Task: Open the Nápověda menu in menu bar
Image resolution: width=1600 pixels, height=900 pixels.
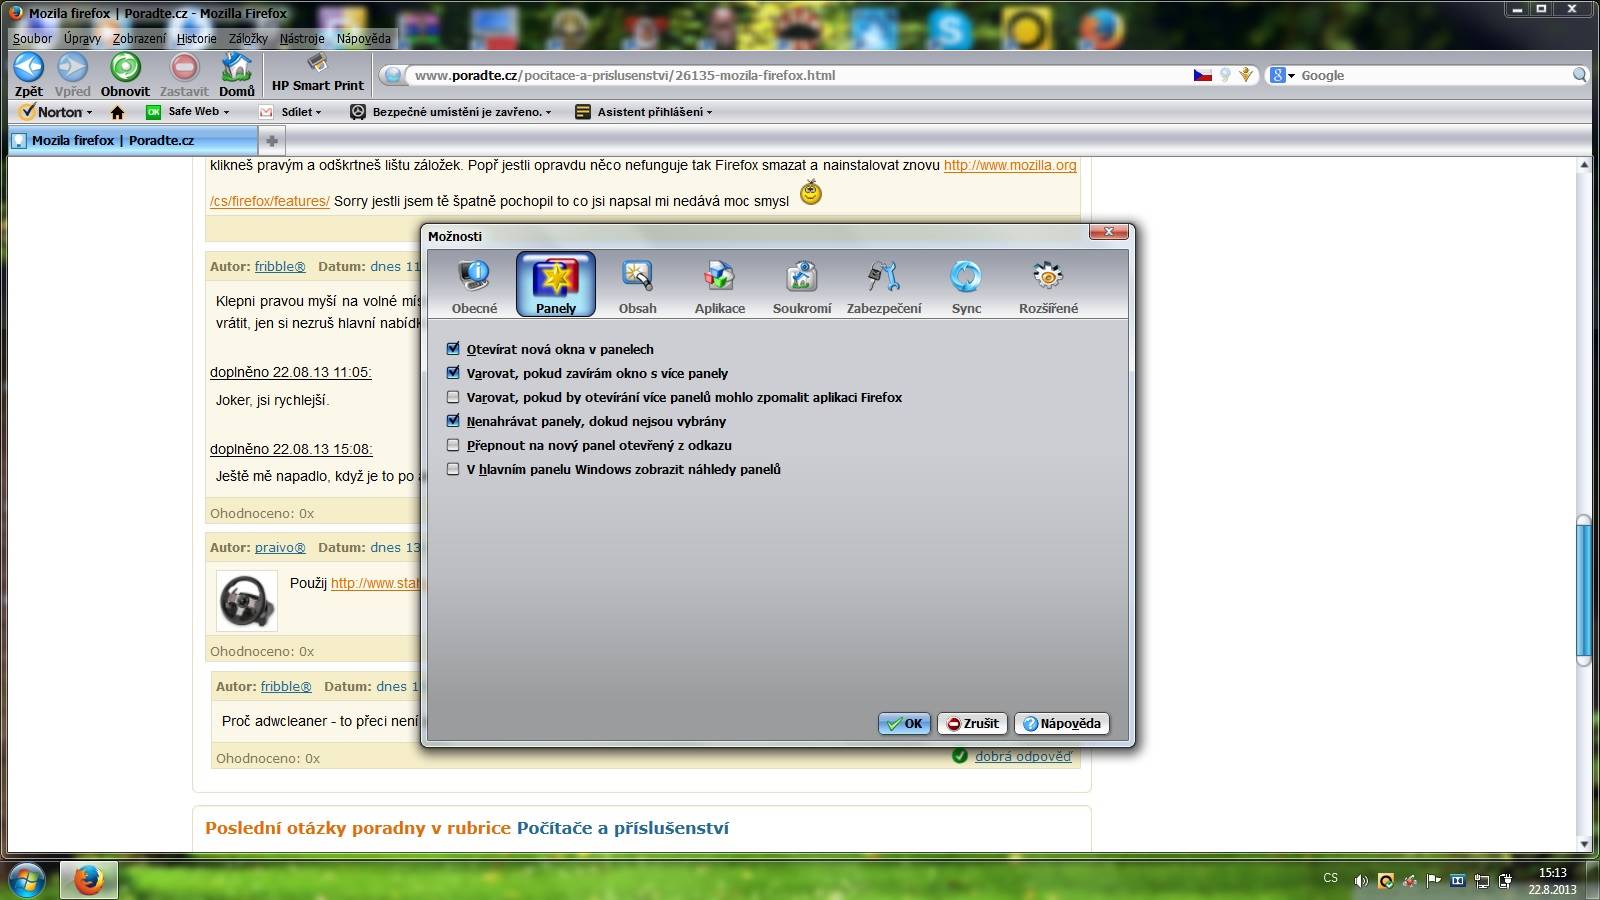Action: pyautogui.click(x=364, y=38)
